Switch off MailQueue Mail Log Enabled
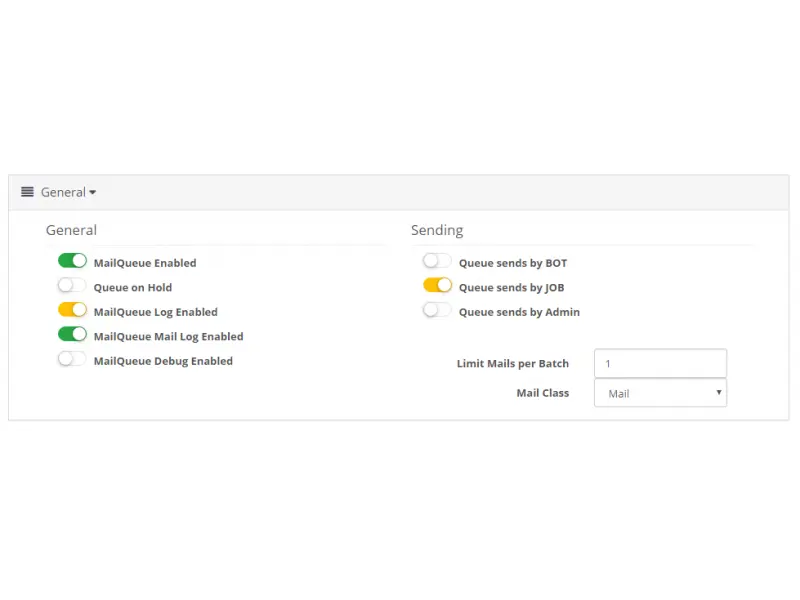 (72, 334)
